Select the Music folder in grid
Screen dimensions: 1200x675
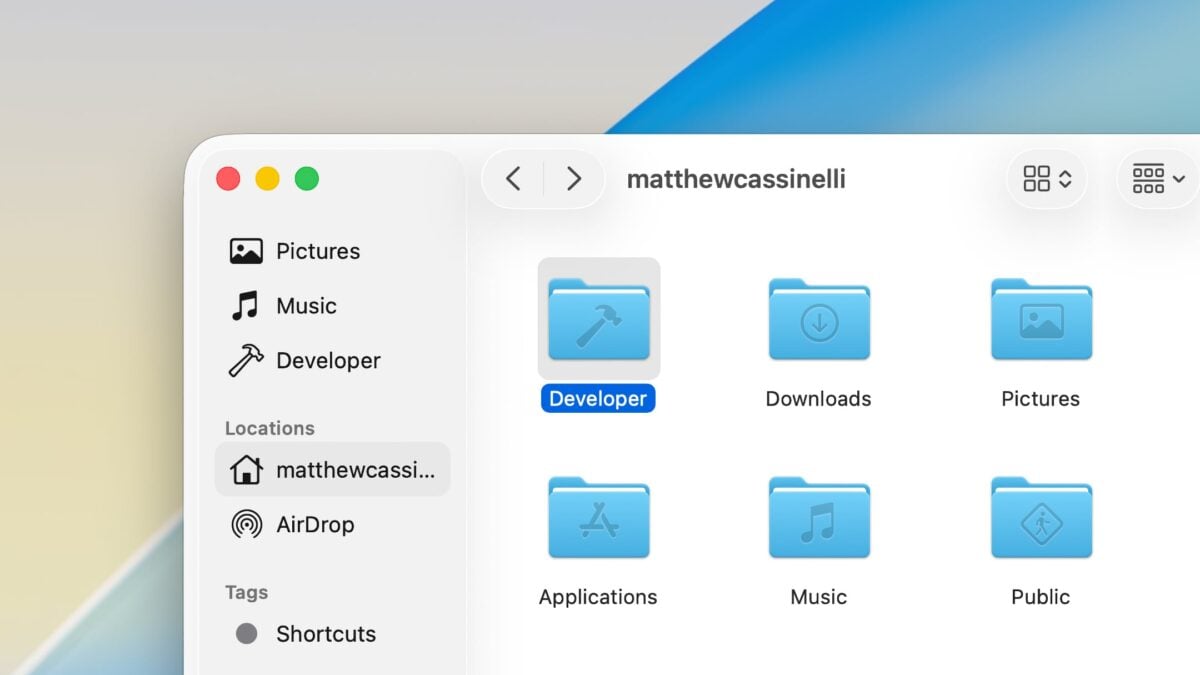[x=818, y=518]
